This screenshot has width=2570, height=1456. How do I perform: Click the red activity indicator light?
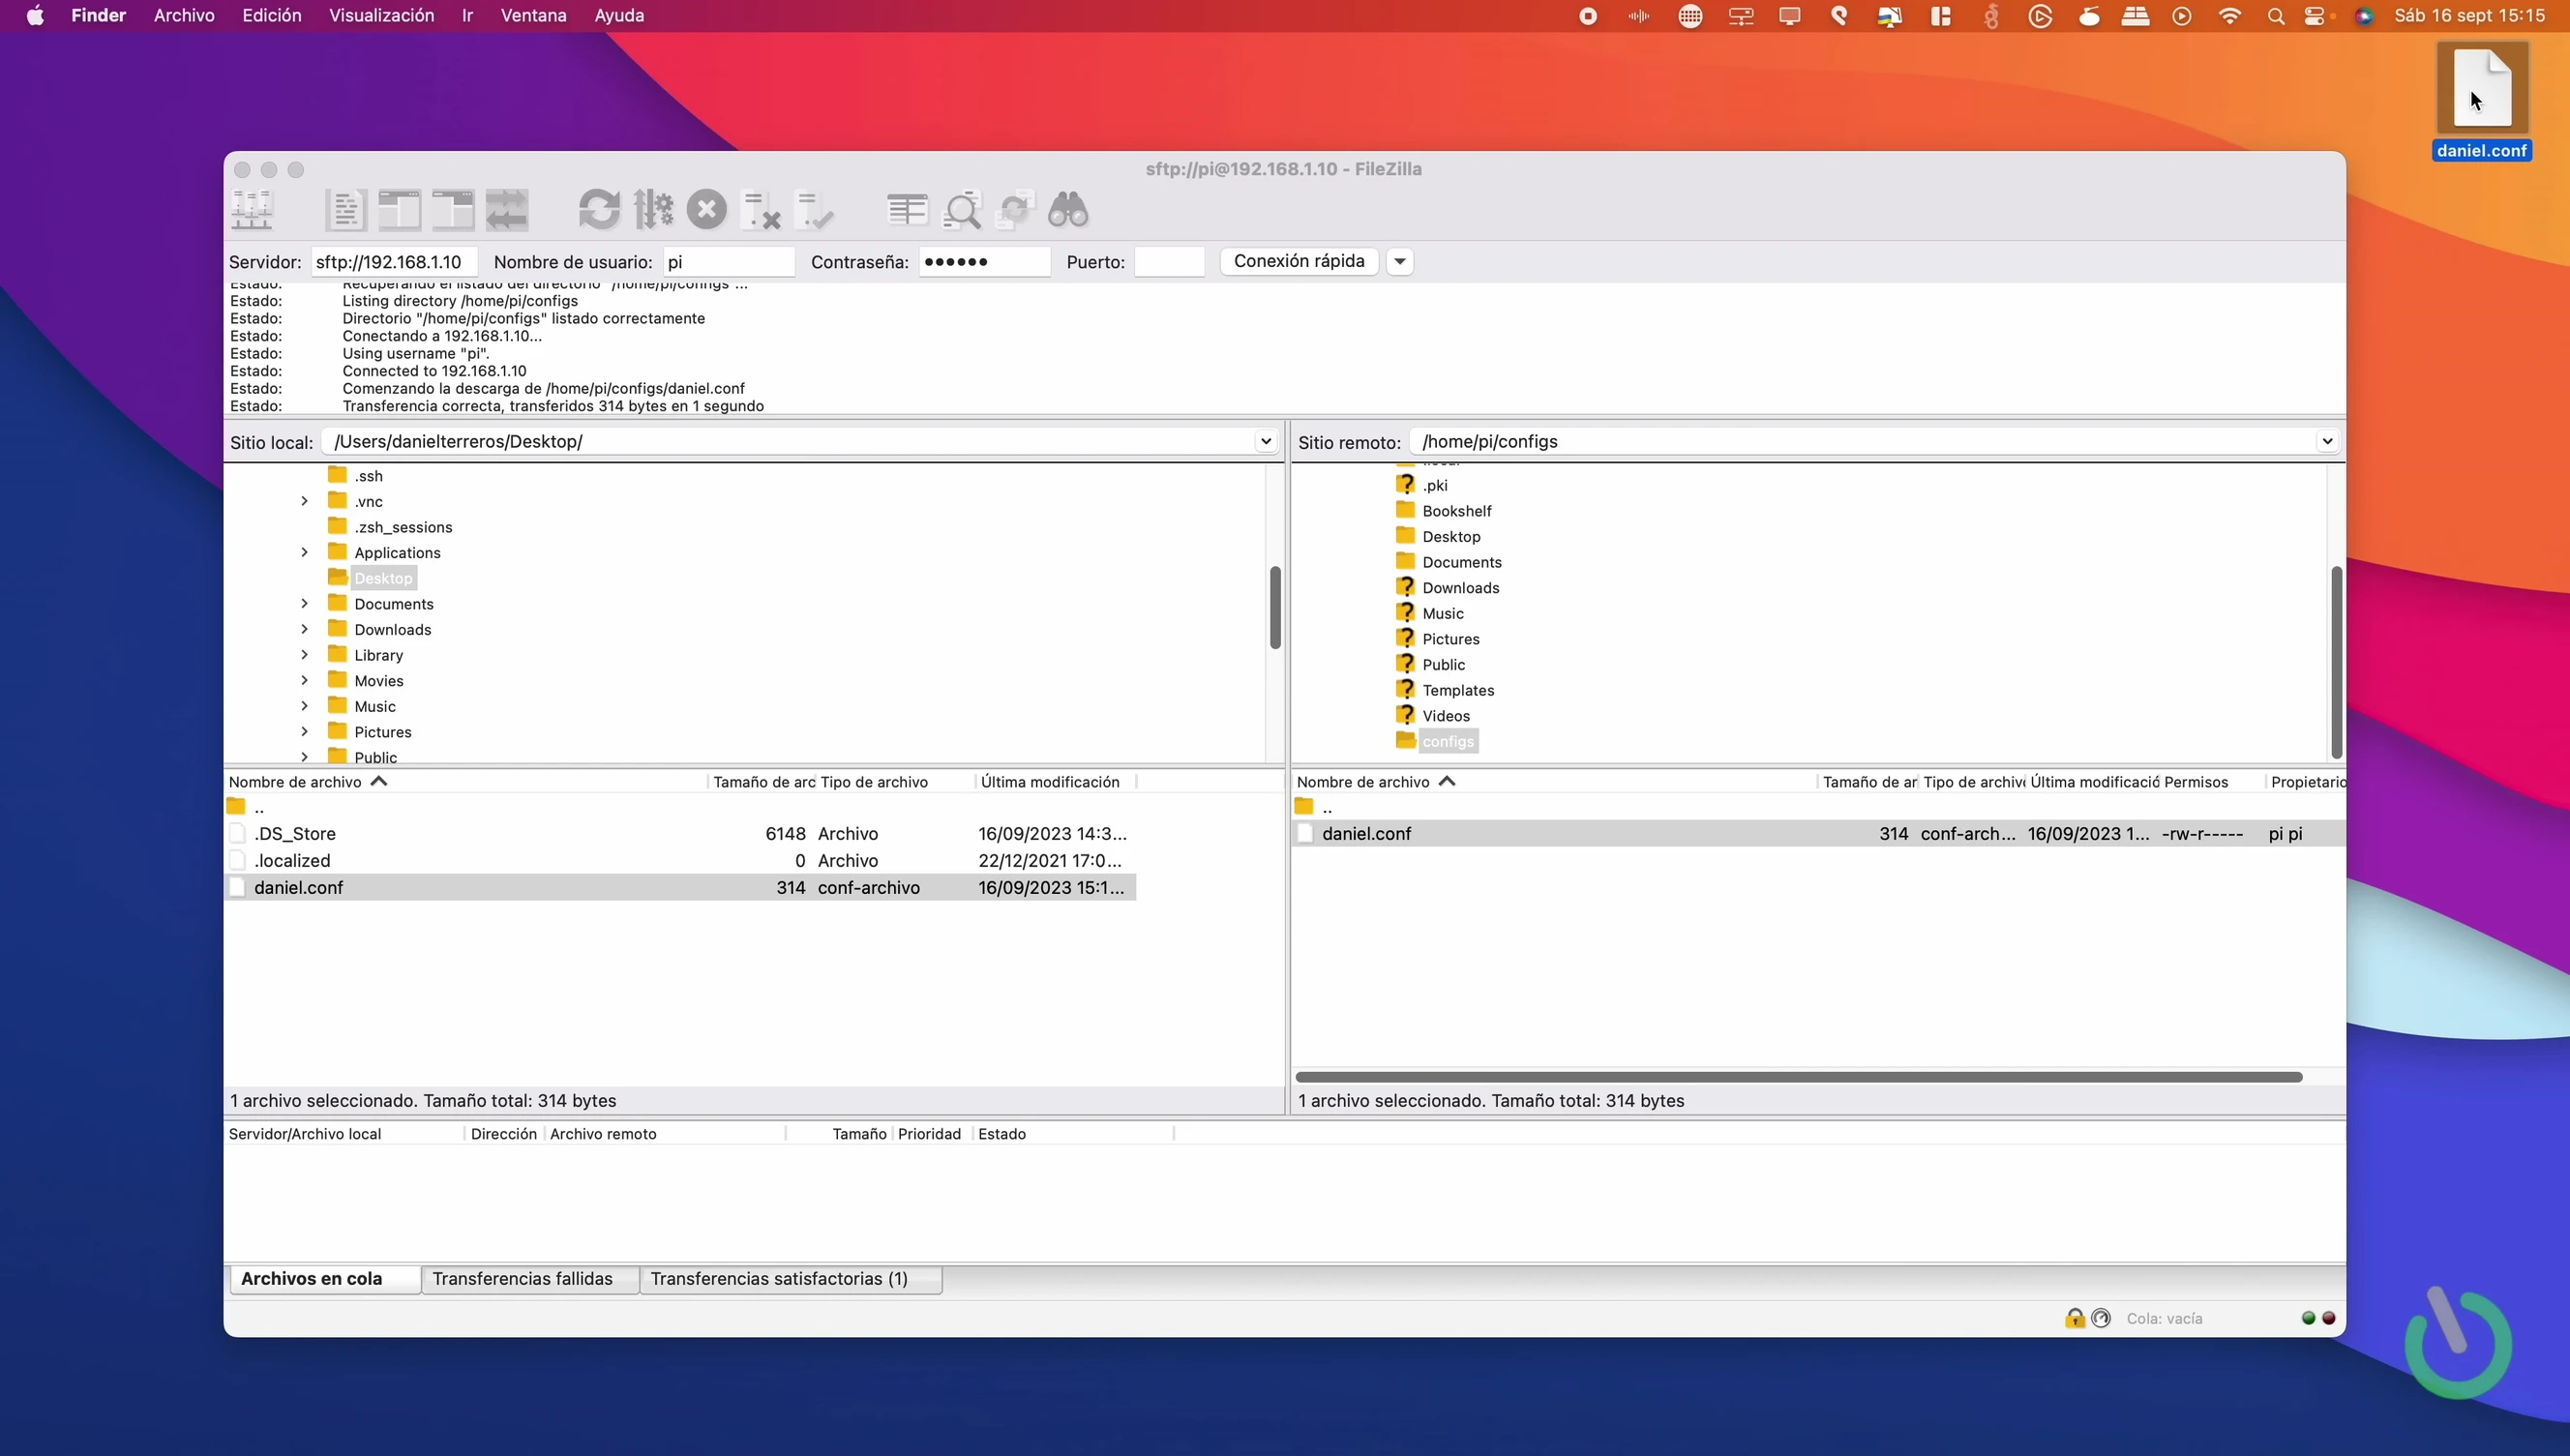2329,1318
